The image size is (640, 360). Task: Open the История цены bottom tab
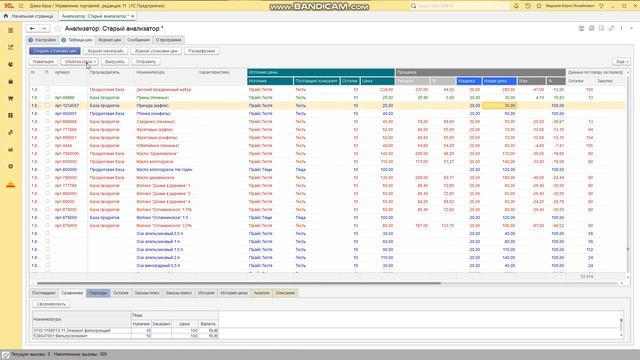(234, 293)
